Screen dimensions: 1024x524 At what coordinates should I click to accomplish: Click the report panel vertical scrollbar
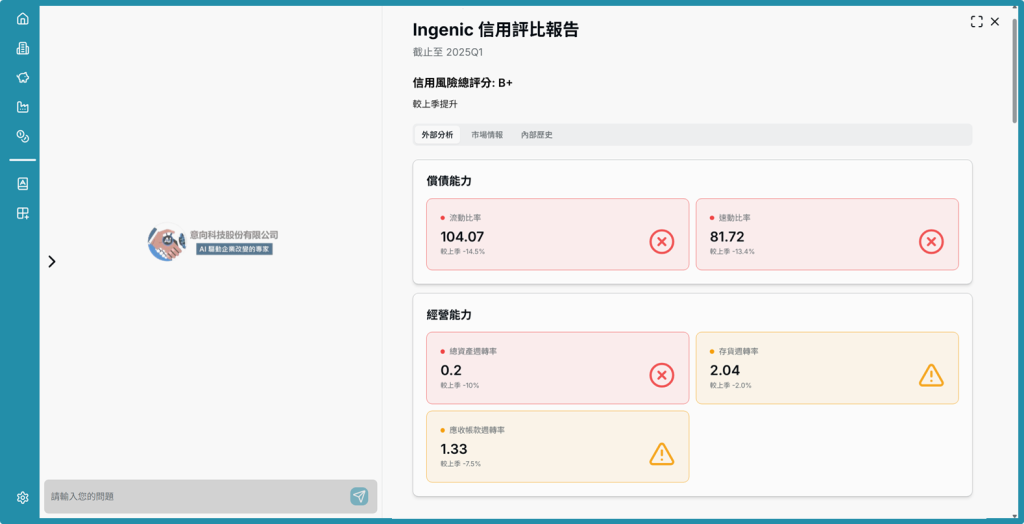(1017, 60)
